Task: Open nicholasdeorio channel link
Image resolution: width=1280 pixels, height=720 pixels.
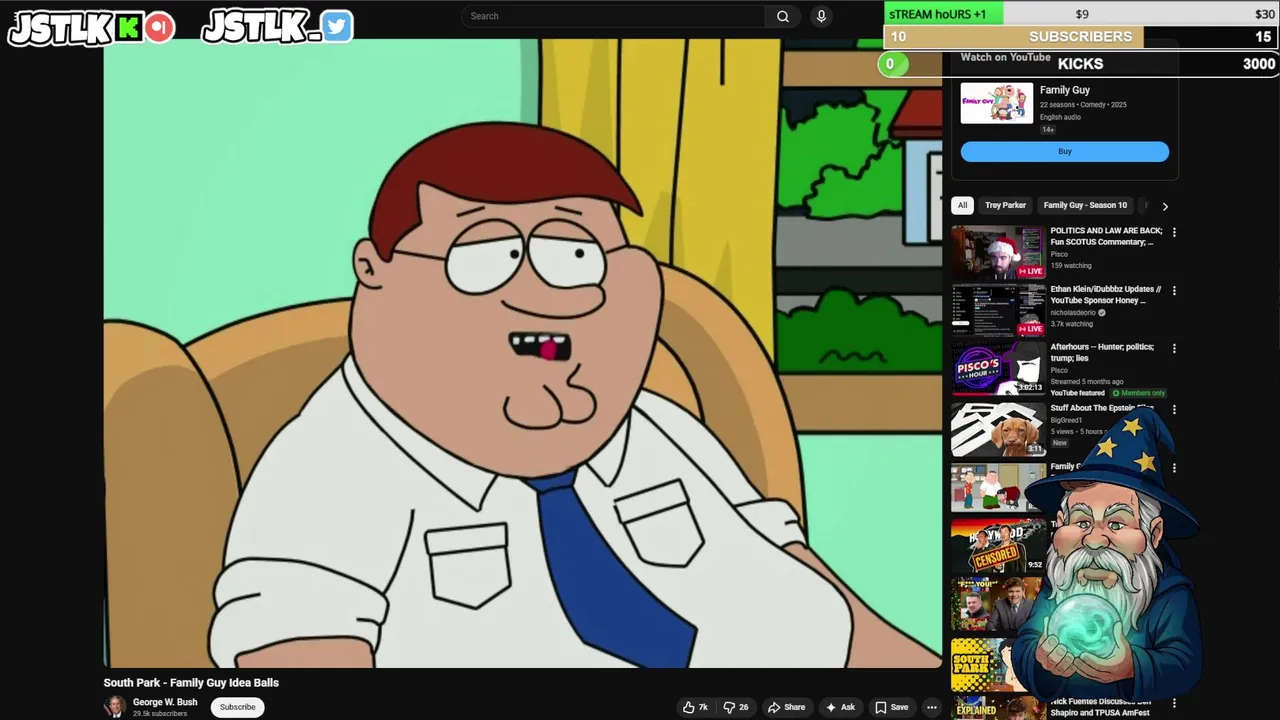Action: pyautogui.click(x=1073, y=312)
